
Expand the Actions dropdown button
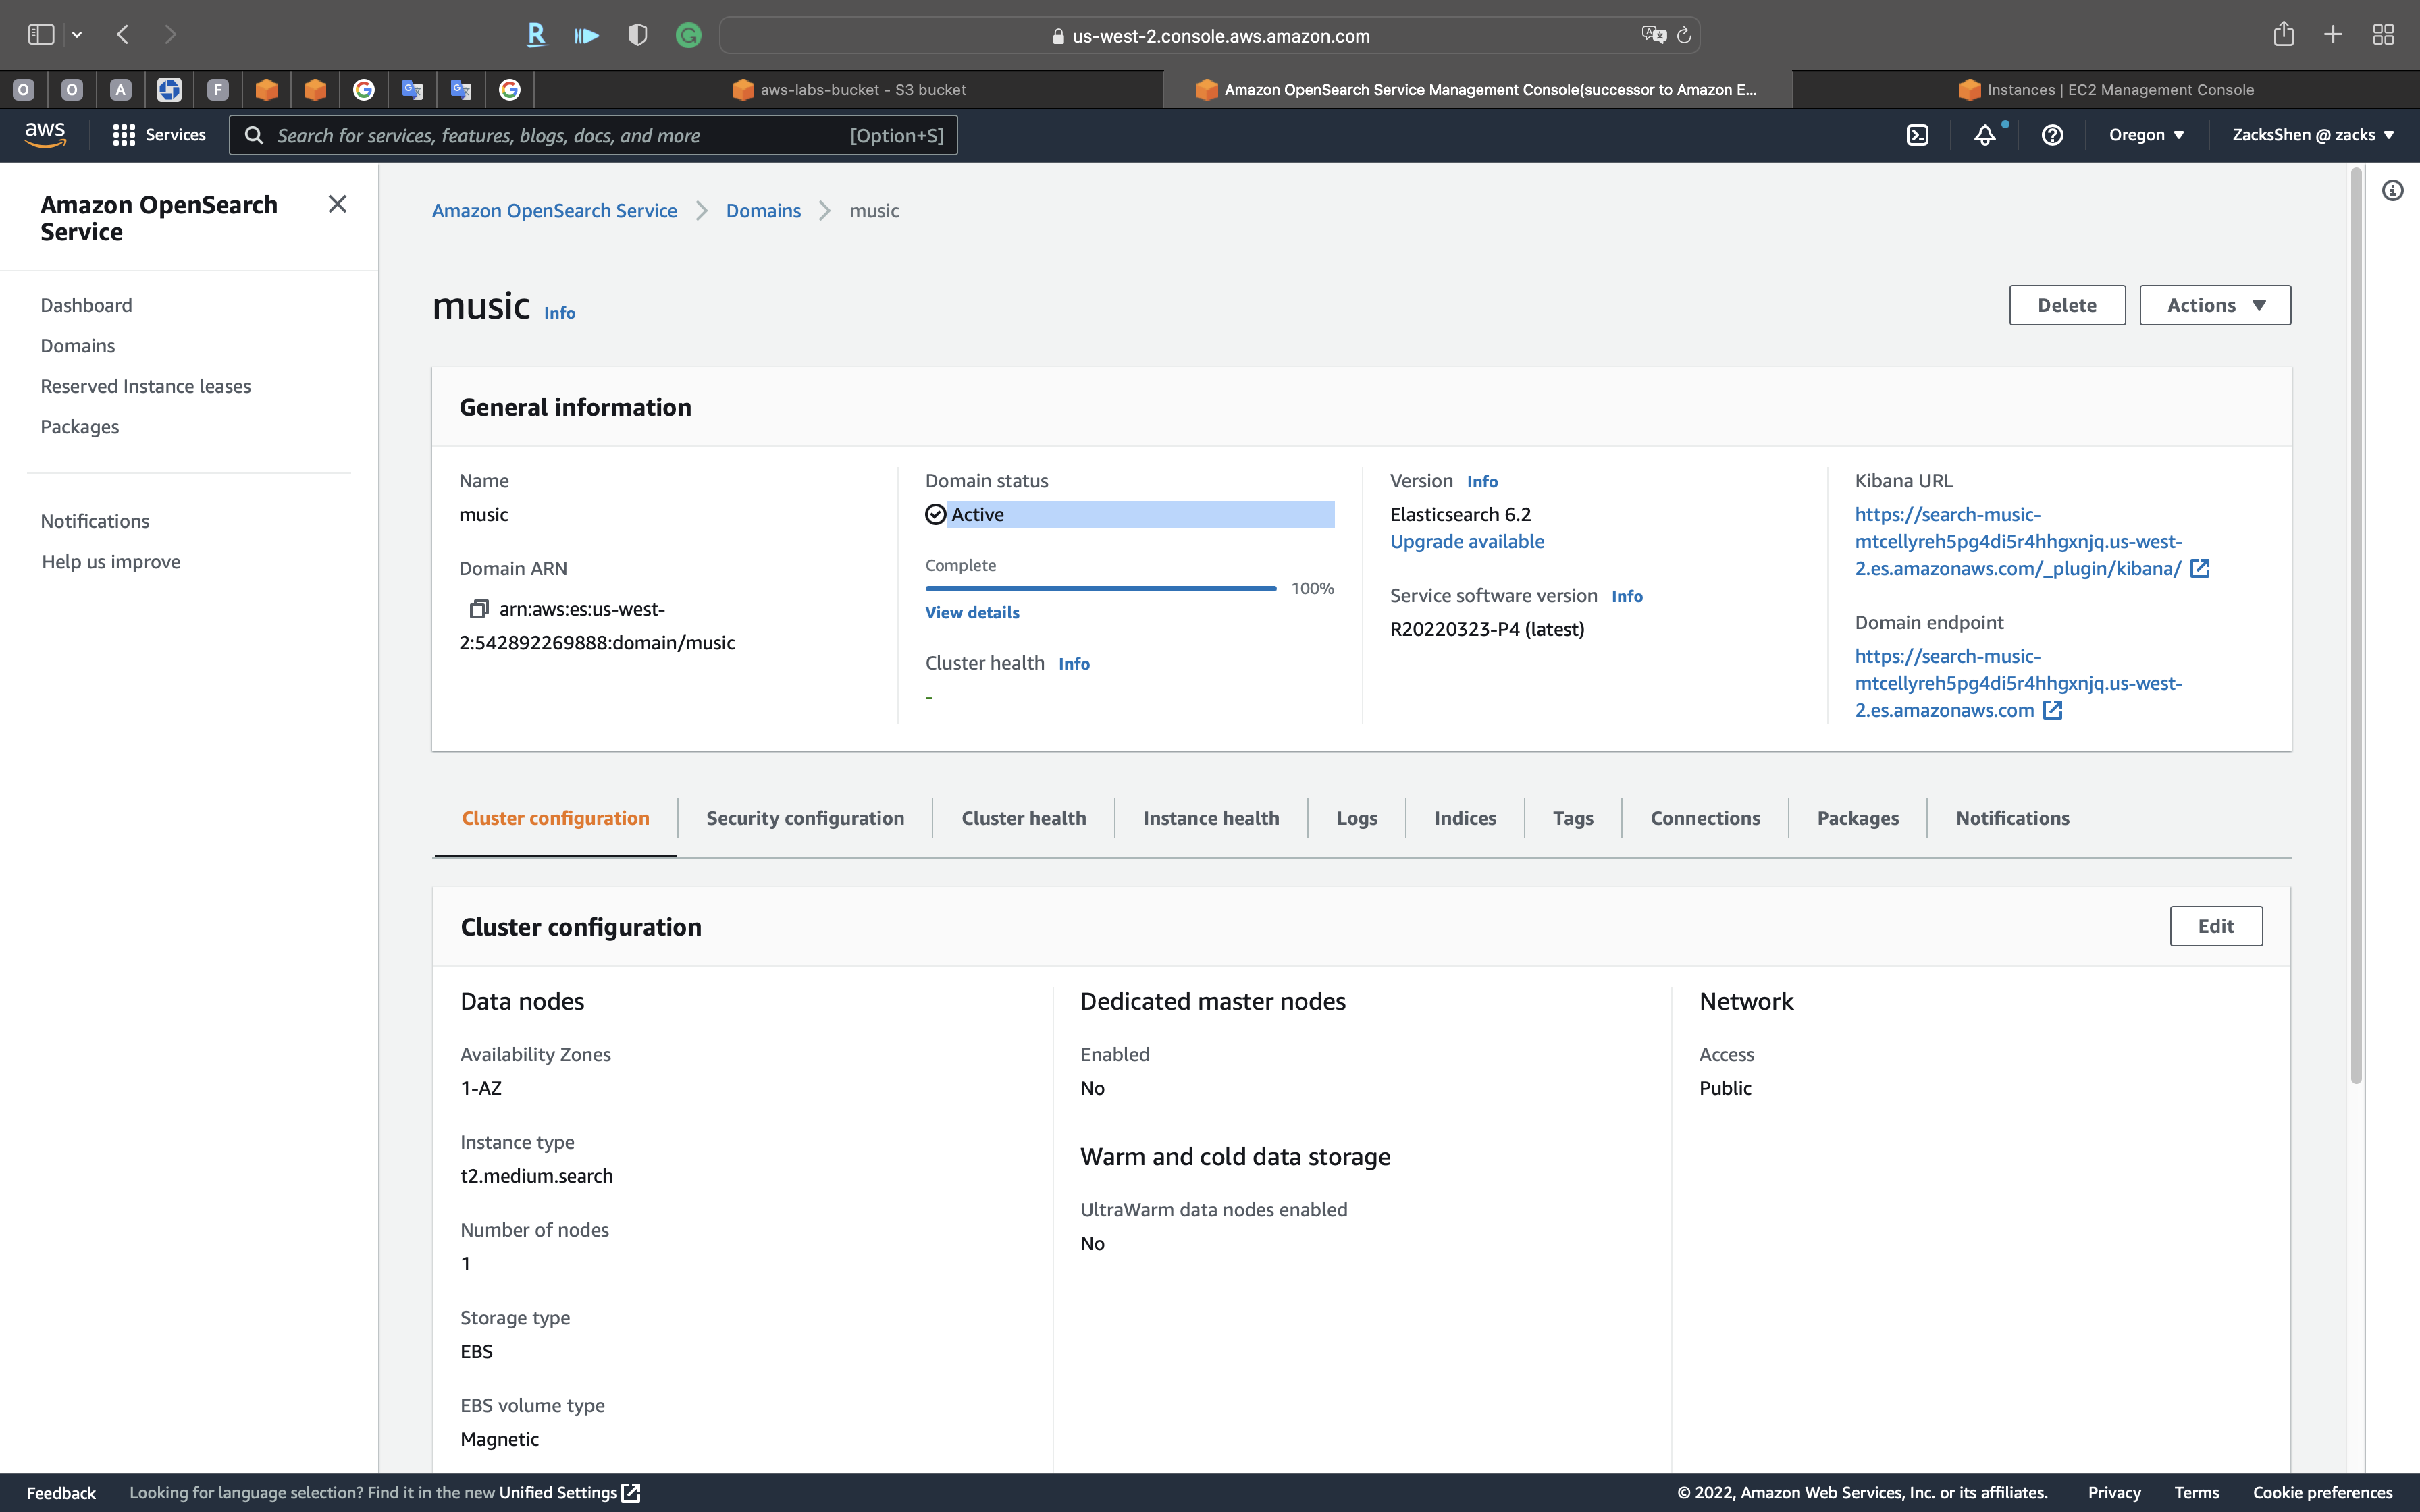[2214, 305]
